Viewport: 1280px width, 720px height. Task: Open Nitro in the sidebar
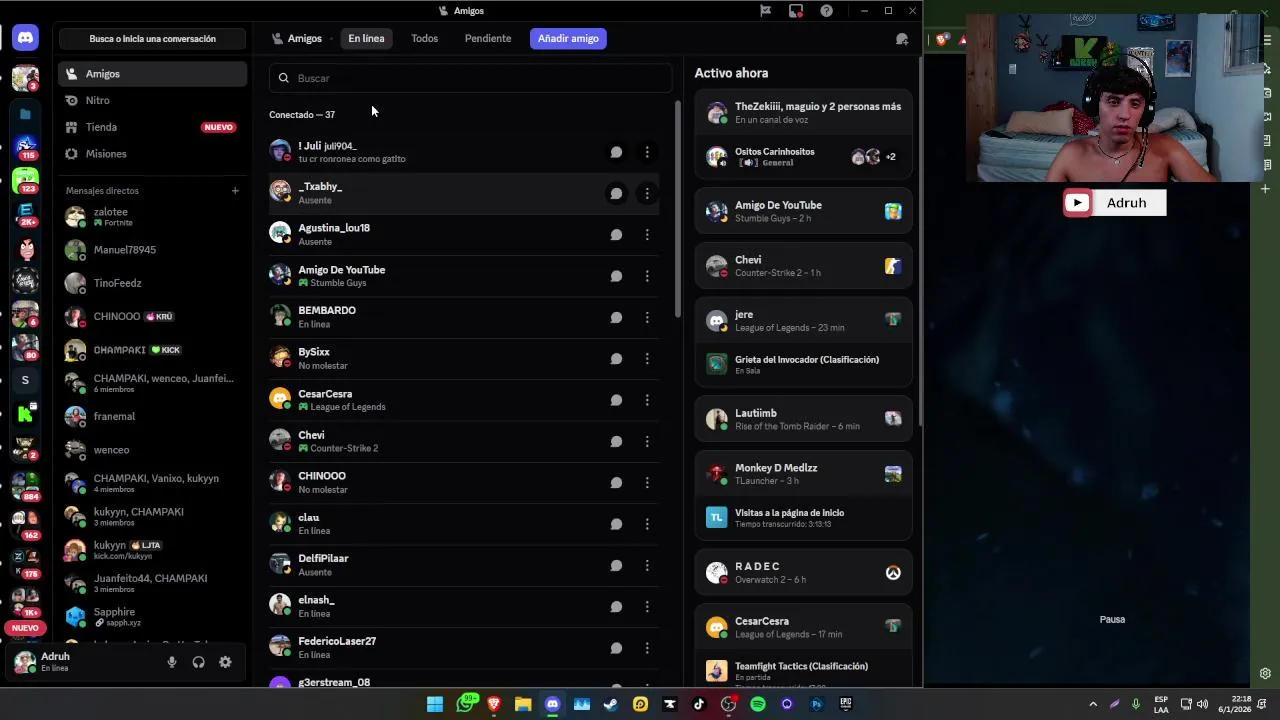pyautogui.click(x=152, y=100)
